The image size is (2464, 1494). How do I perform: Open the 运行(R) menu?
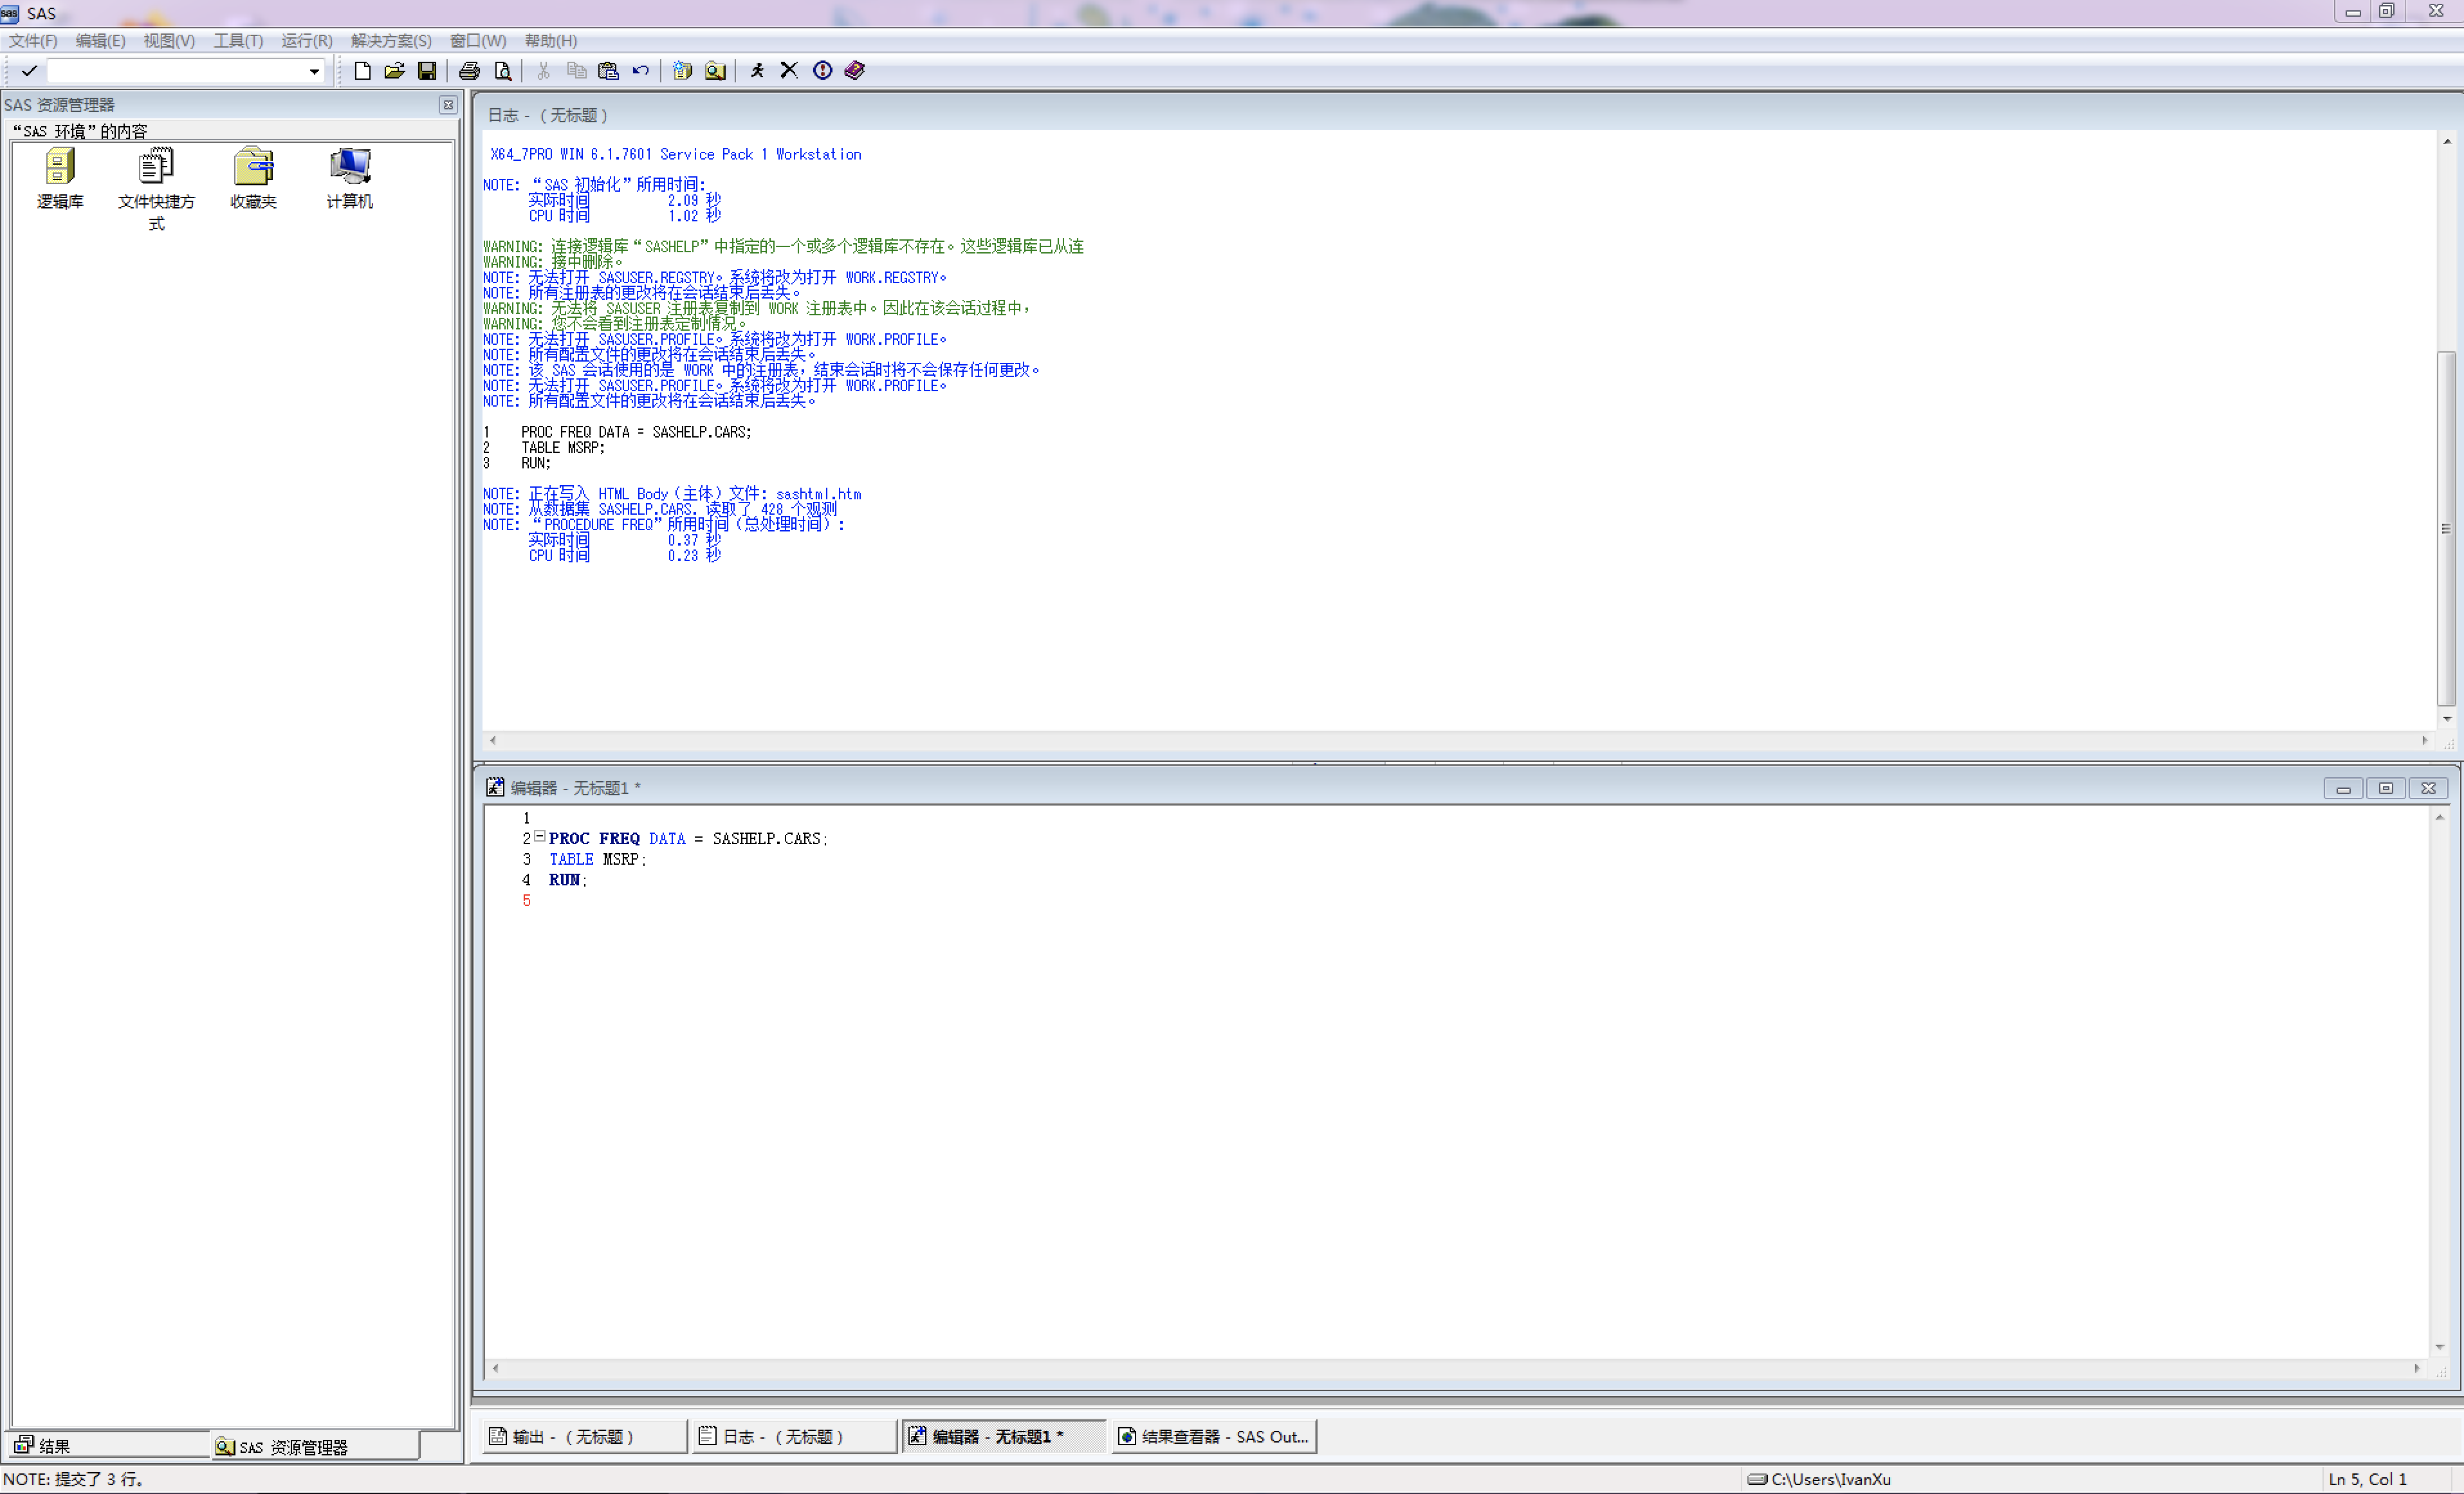click(x=306, y=41)
